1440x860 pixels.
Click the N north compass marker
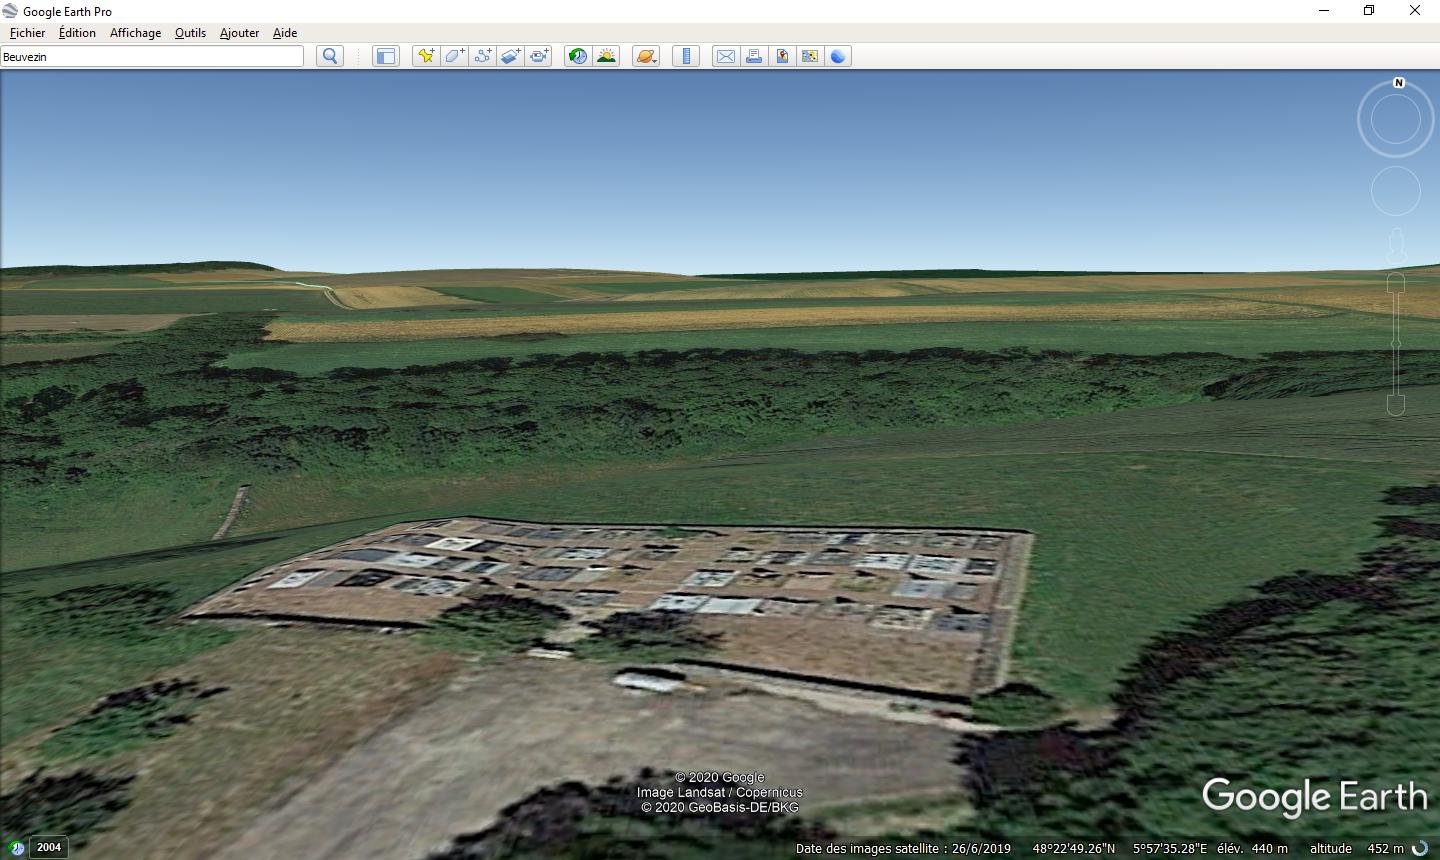pos(1399,83)
